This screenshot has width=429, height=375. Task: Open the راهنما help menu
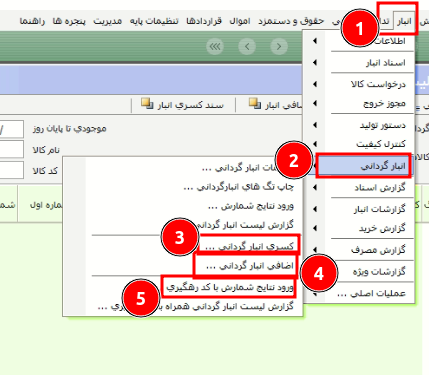pyautogui.click(x=32, y=21)
